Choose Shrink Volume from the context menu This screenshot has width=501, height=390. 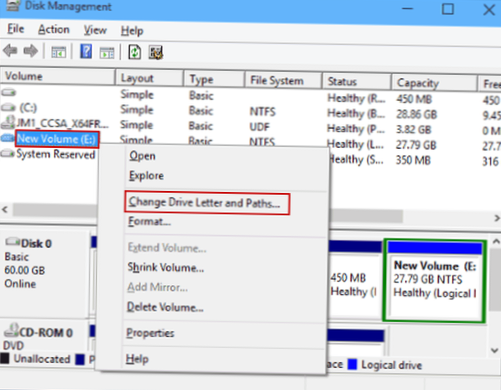pos(166,267)
